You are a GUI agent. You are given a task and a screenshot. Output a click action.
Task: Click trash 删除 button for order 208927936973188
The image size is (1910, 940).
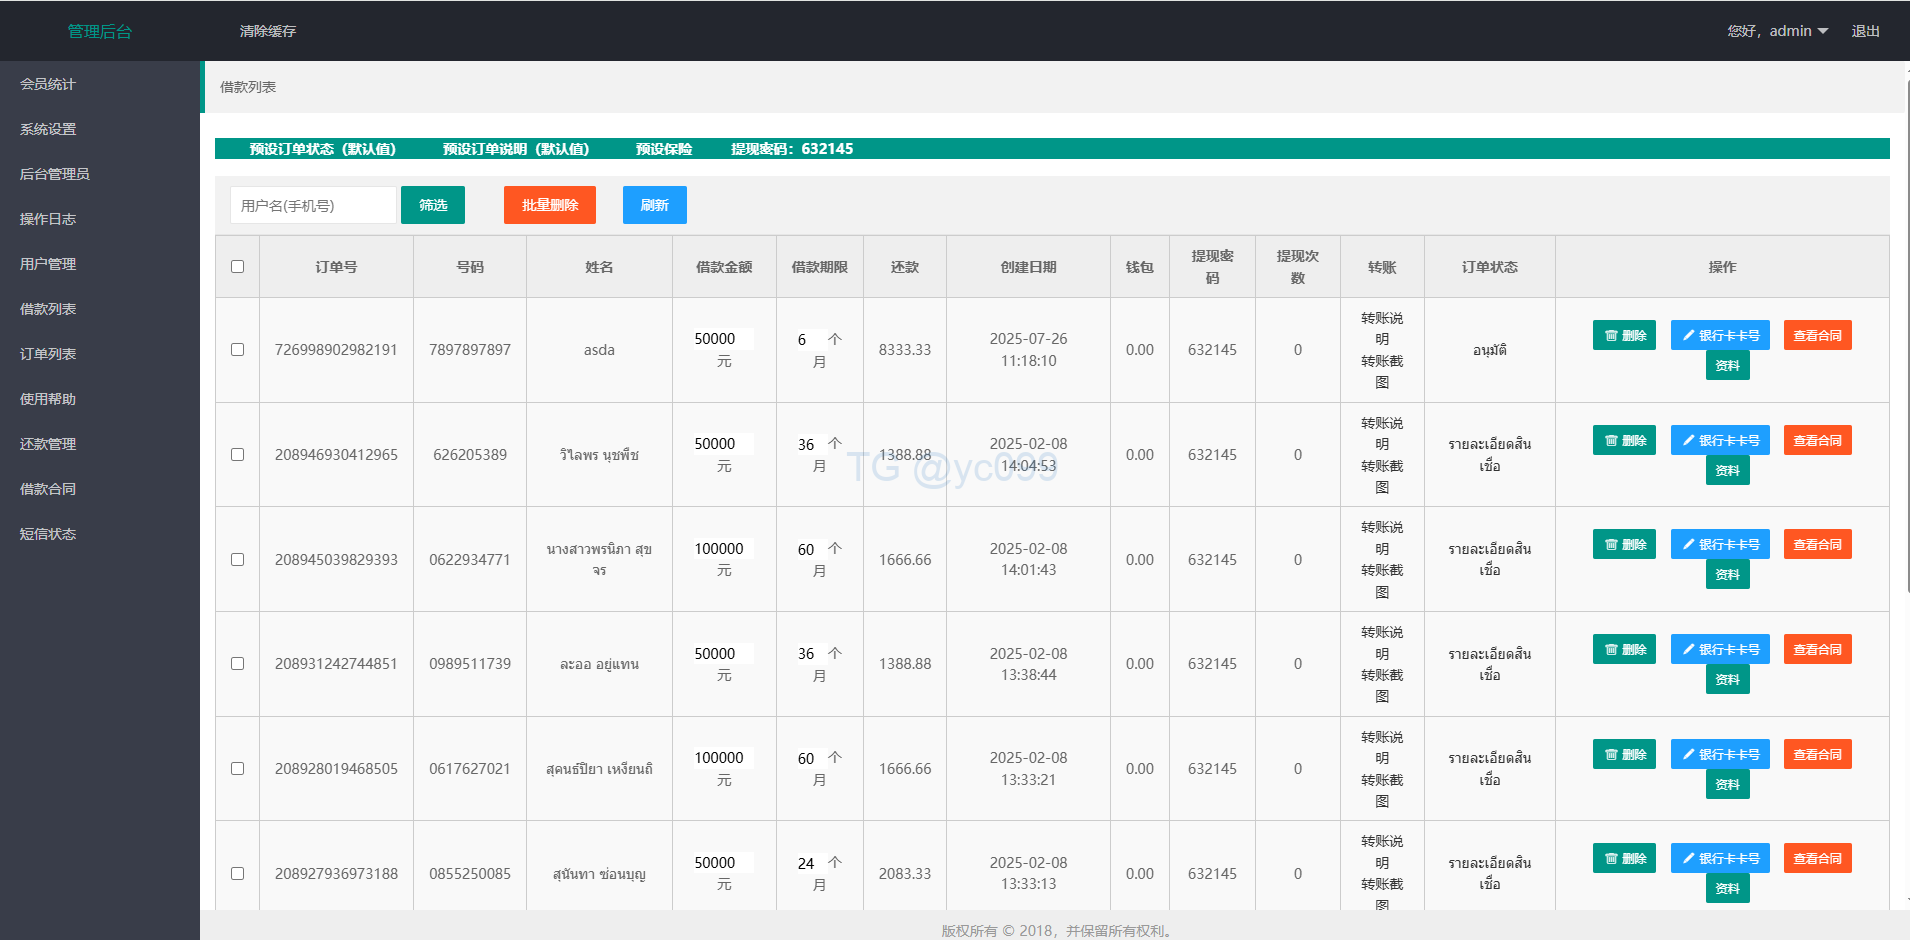tap(1624, 858)
